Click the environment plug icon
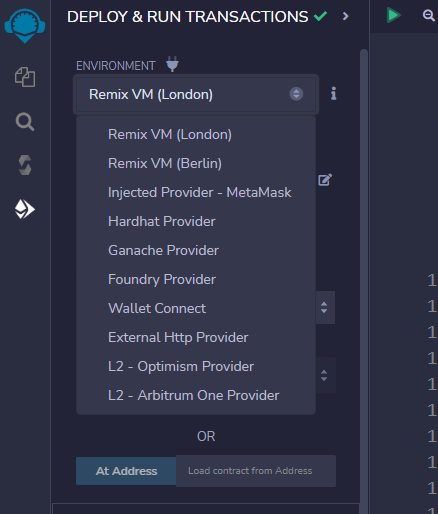438x514 pixels. [172, 64]
